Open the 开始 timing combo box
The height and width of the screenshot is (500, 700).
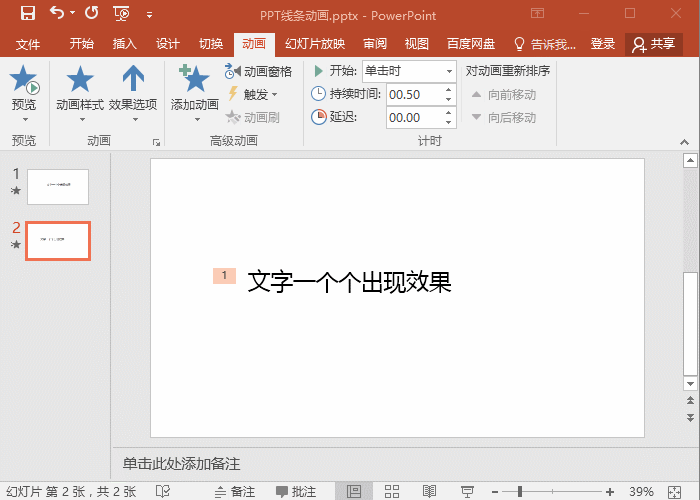click(x=409, y=71)
